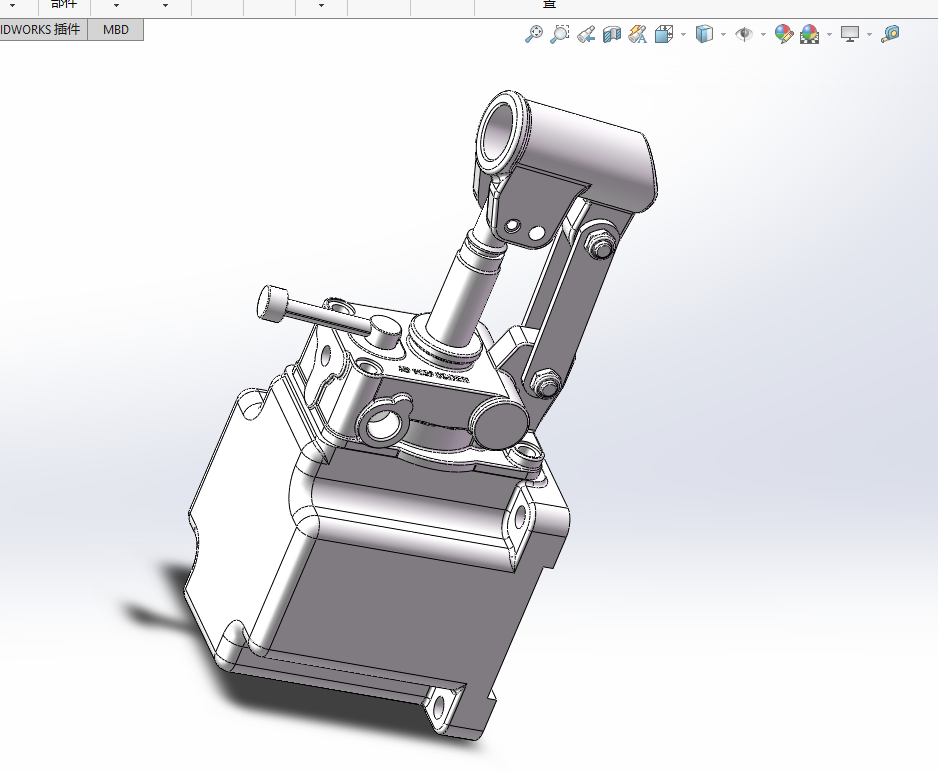Open the Display Style dropdown arrow
Viewport: 938px width, 772px height.
coord(723,34)
